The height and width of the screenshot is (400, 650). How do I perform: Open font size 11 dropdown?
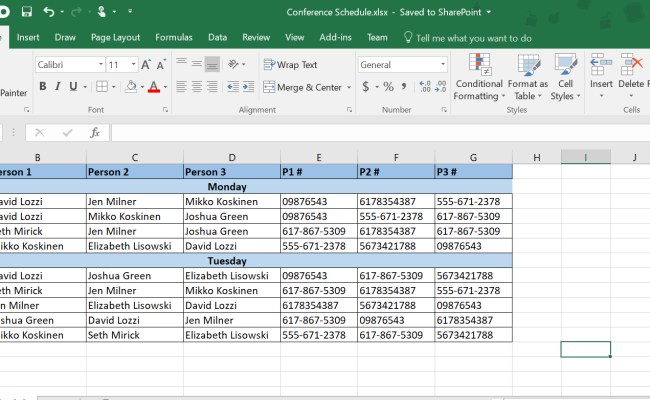[133, 64]
